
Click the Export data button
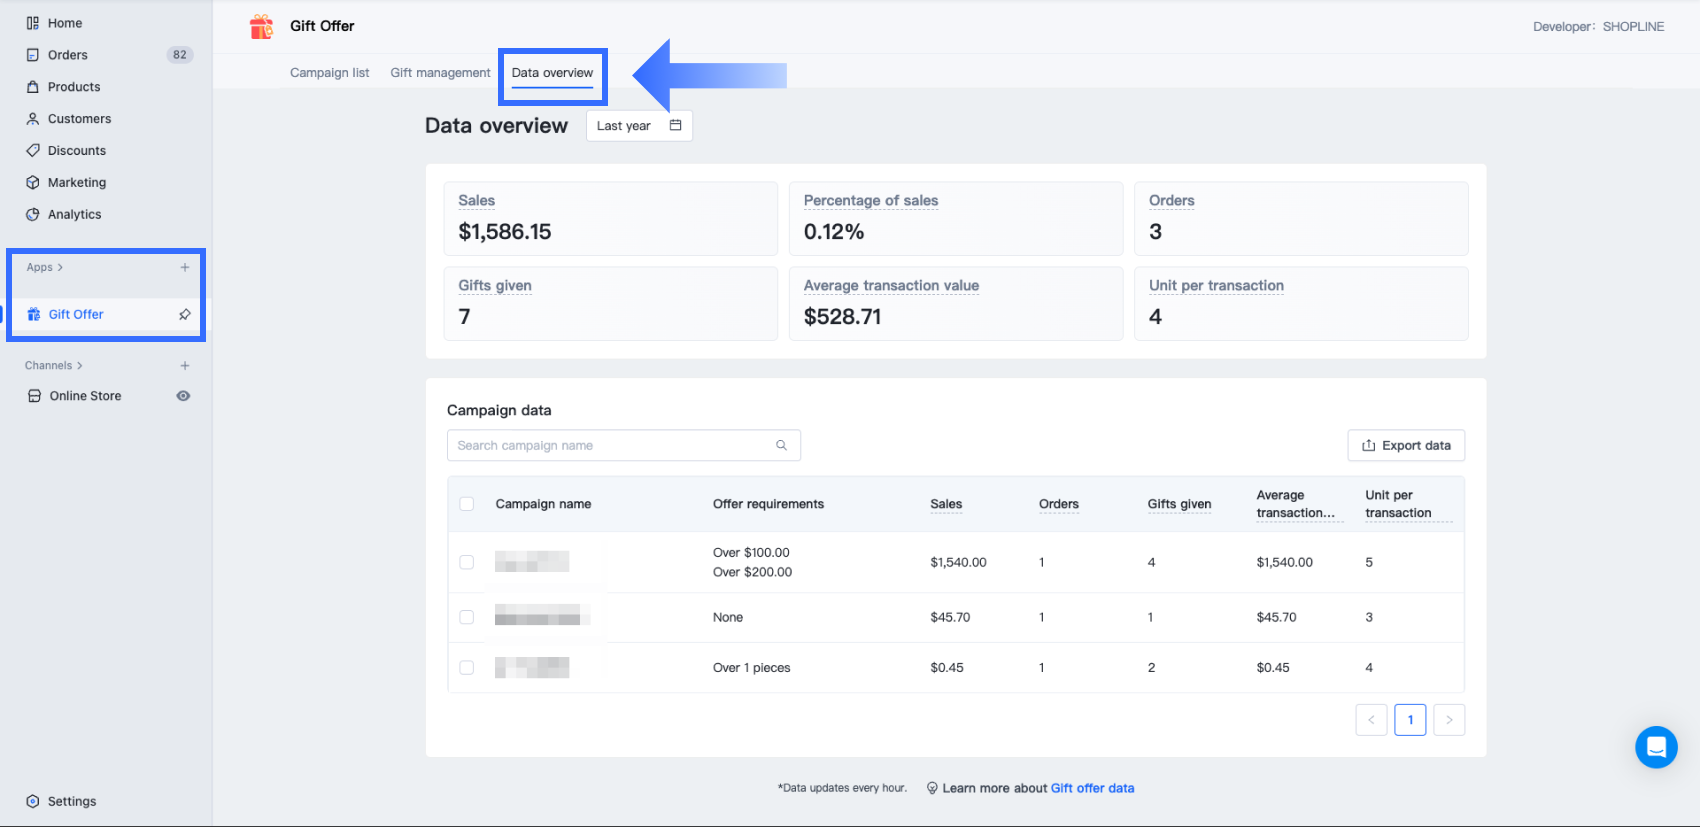tap(1406, 445)
